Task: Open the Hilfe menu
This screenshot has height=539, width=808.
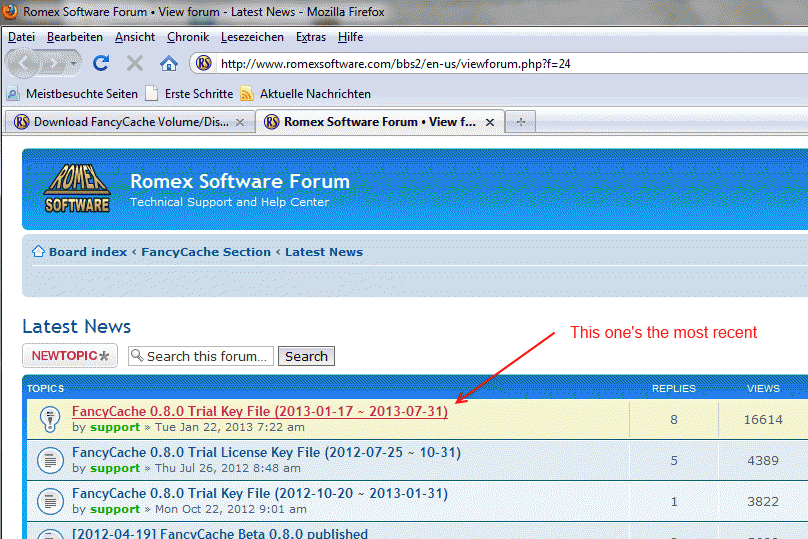Action: click(x=350, y=37)
